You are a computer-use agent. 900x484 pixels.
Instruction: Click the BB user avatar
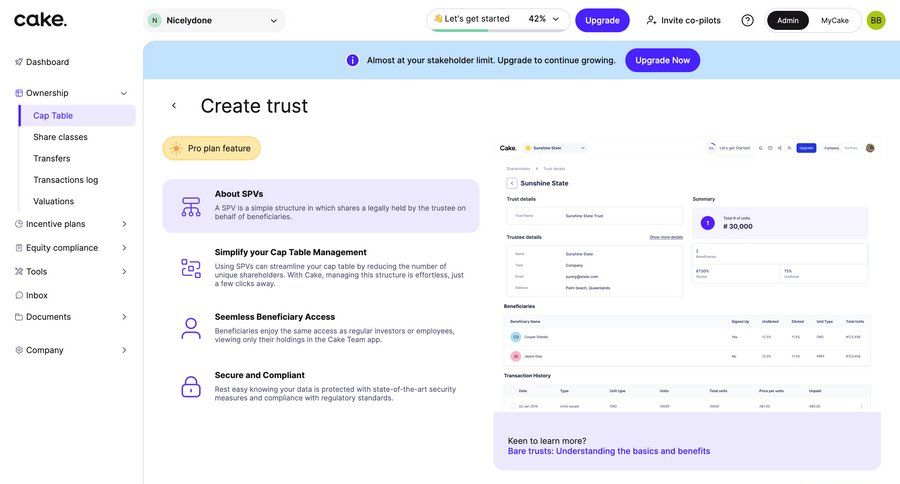tap(875, 20)
